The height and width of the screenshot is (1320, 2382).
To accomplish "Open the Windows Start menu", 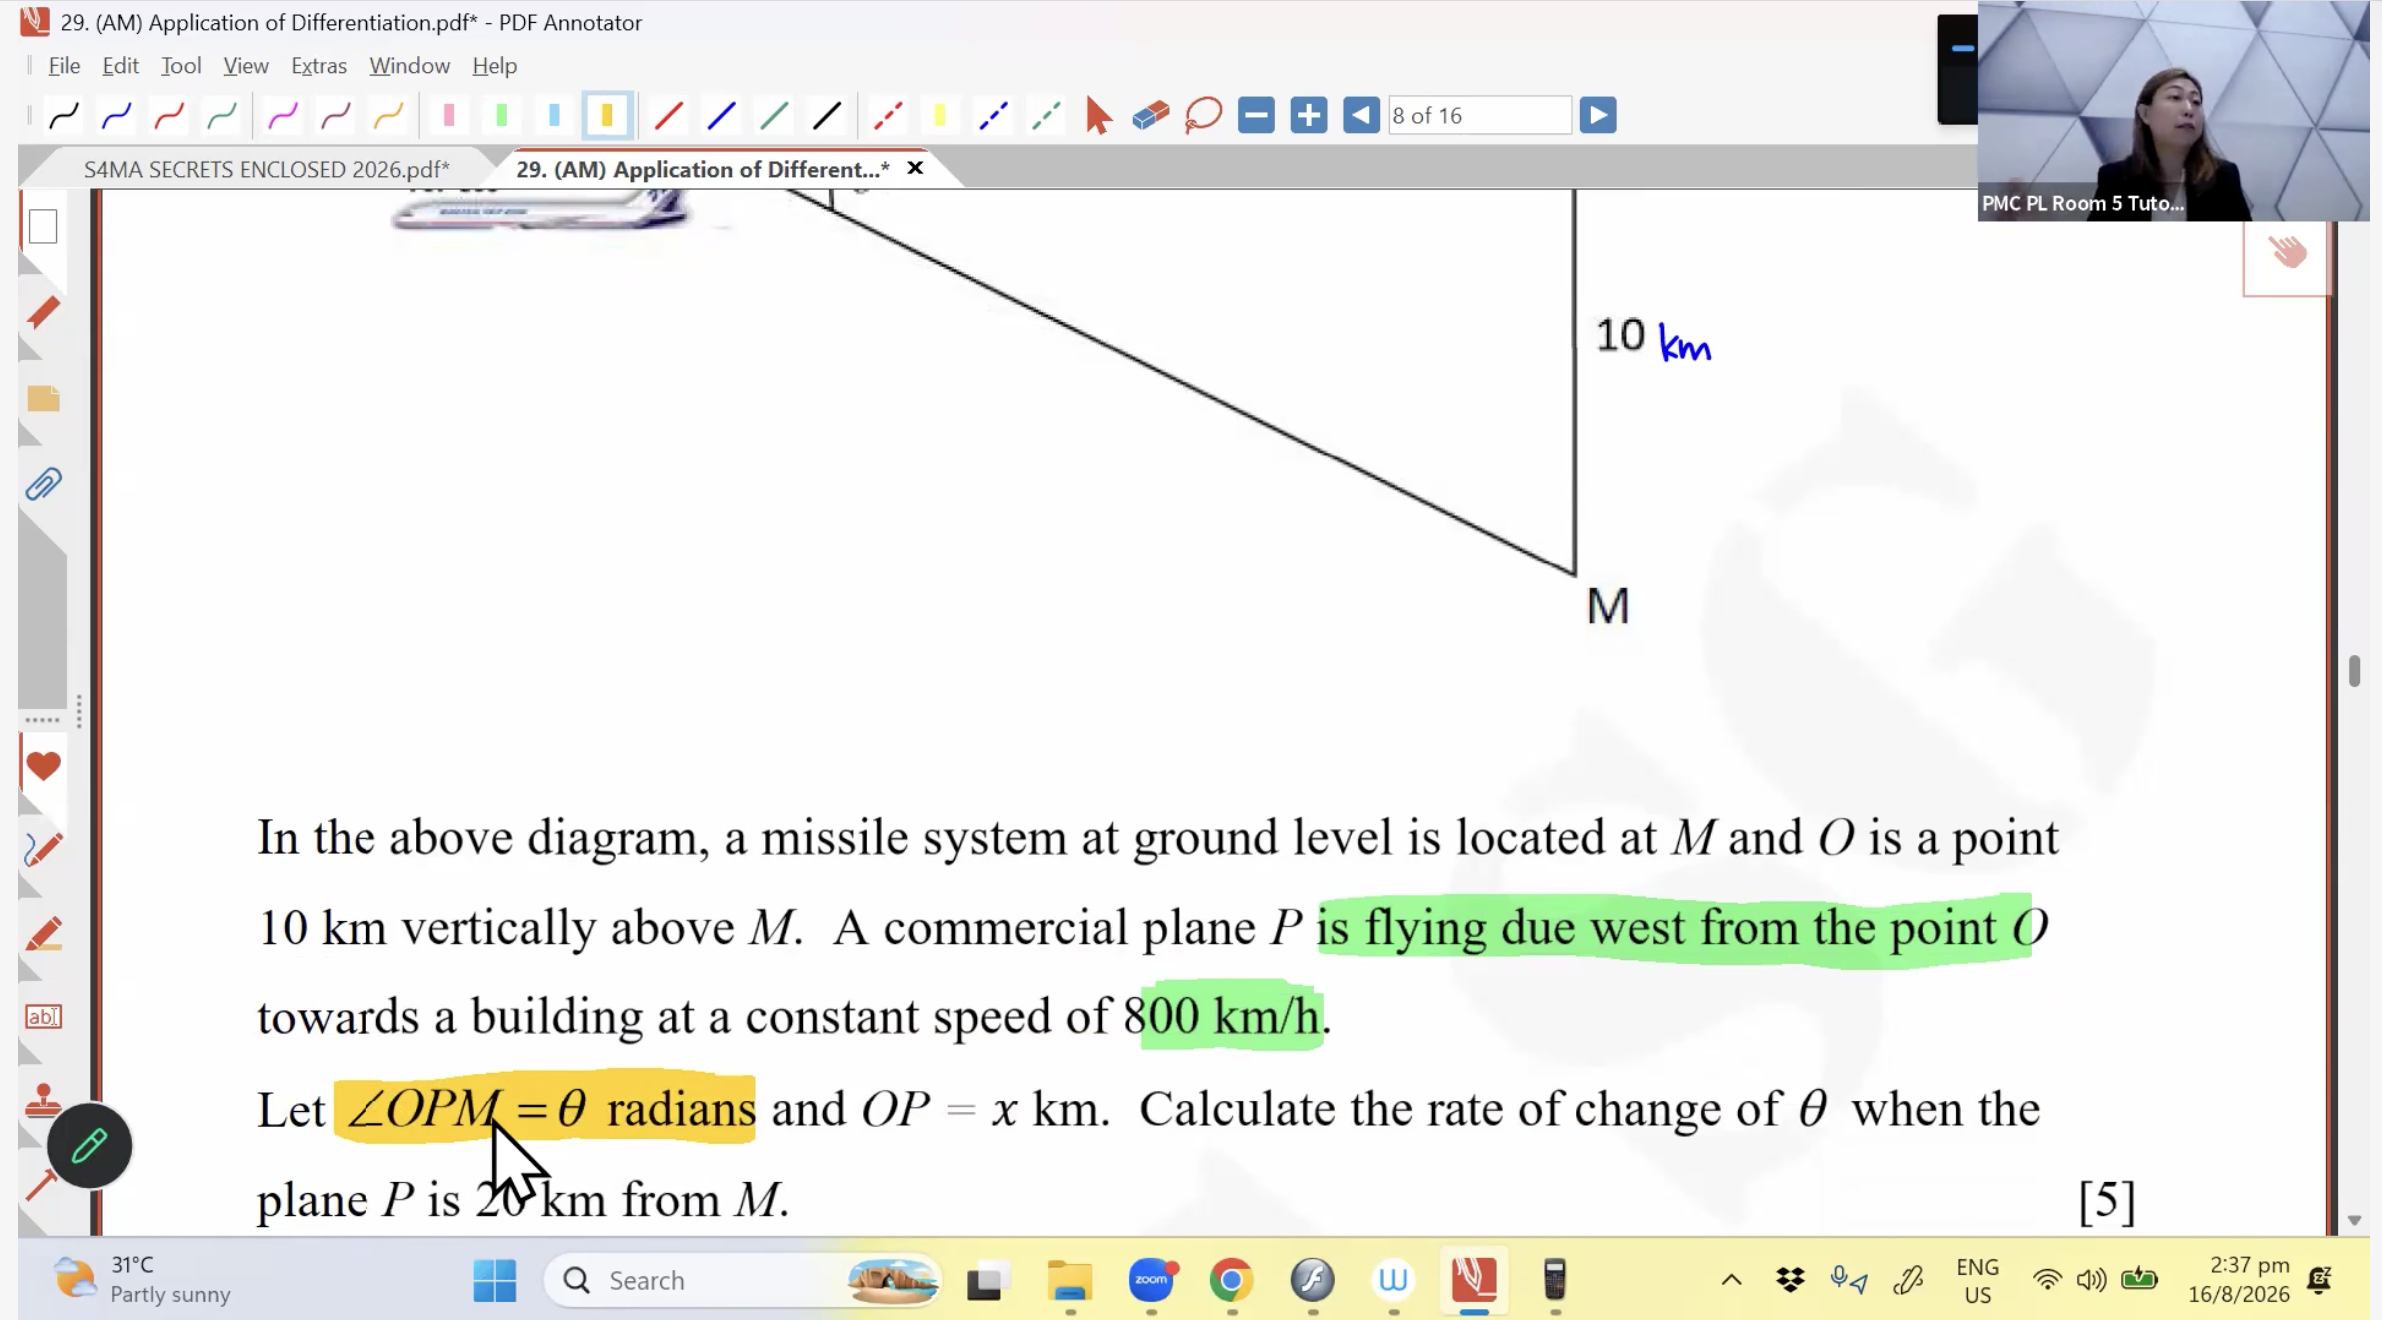I will tap(494, 1280).
